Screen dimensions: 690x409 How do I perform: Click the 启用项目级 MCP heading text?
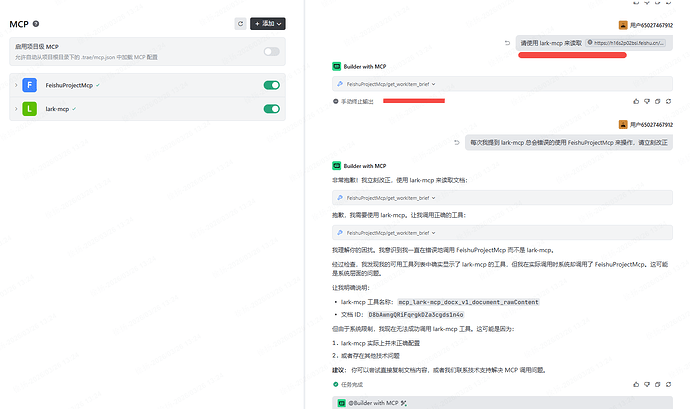[x=37, y=46]
